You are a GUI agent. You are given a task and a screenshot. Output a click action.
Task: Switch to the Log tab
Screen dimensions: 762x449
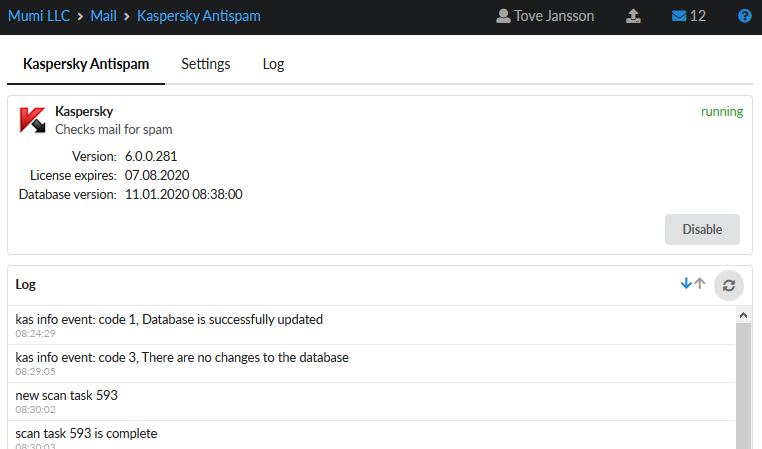click(x=273, y=64)
